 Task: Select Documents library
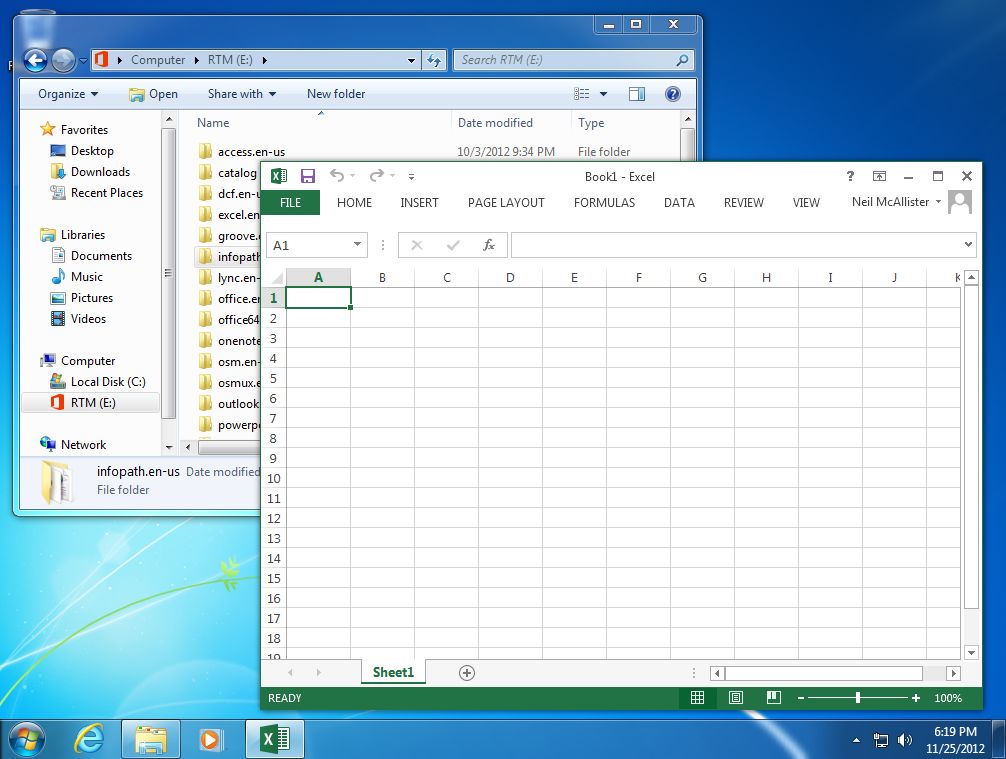point(101,256)
